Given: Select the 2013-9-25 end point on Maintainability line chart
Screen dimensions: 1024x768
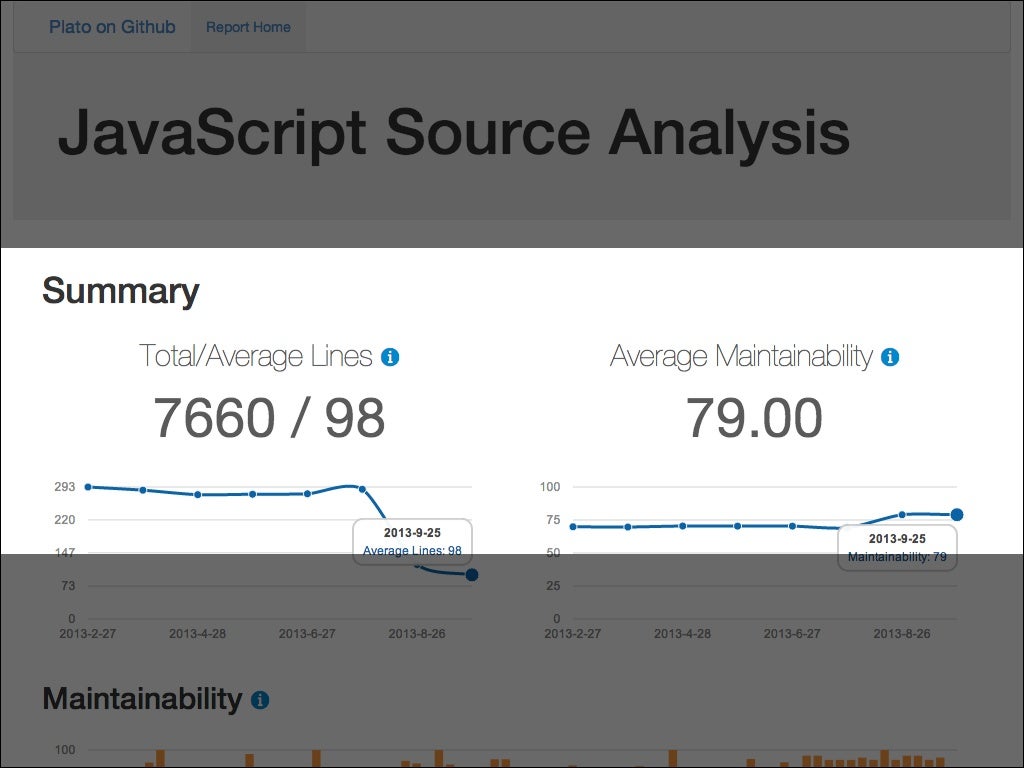Looking at the screenshot, I should (957, 515).
